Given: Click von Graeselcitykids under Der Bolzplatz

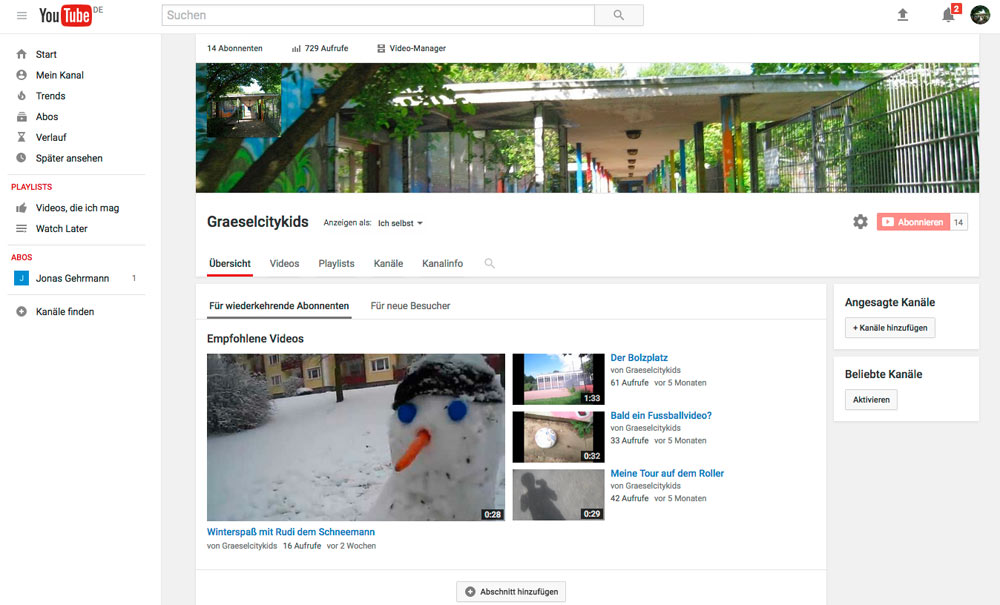Looking at the screenshot, I should pos(645,370).
